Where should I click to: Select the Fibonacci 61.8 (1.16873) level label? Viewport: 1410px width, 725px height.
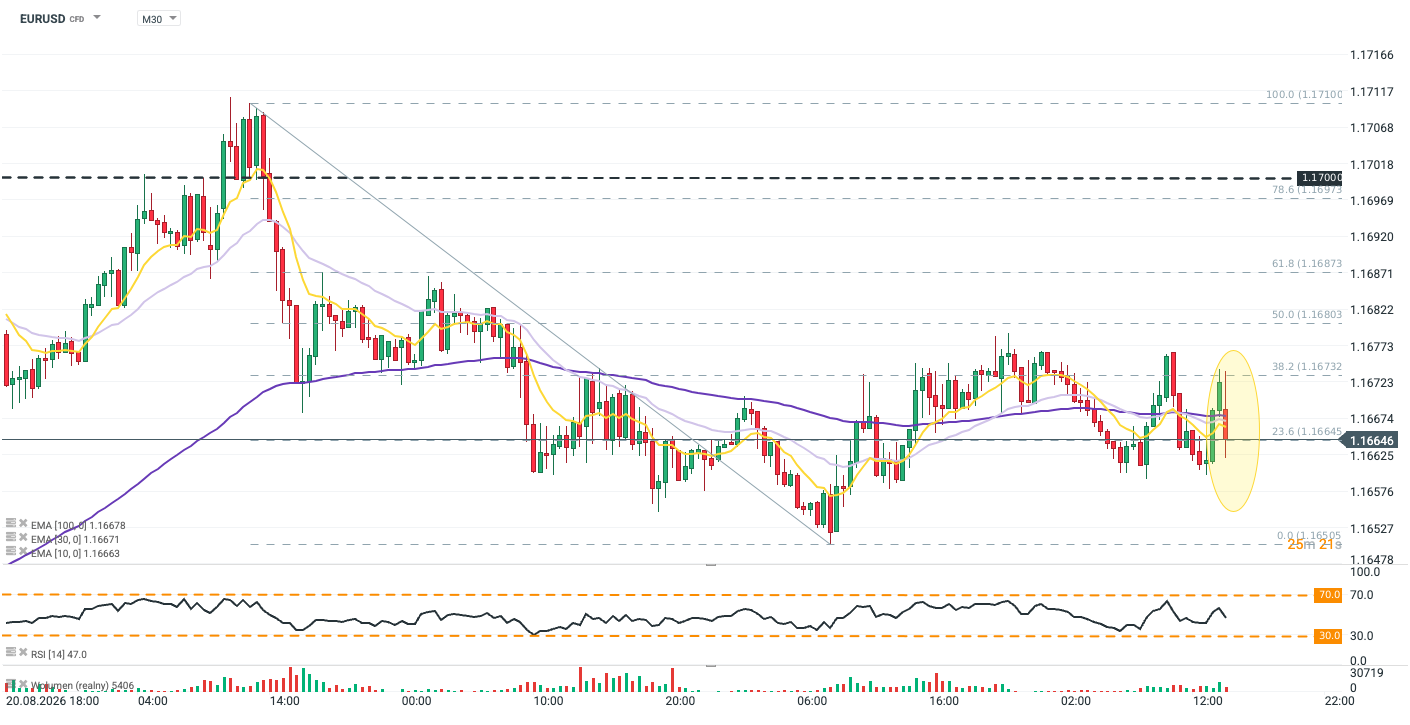(x=1307, y=263)
